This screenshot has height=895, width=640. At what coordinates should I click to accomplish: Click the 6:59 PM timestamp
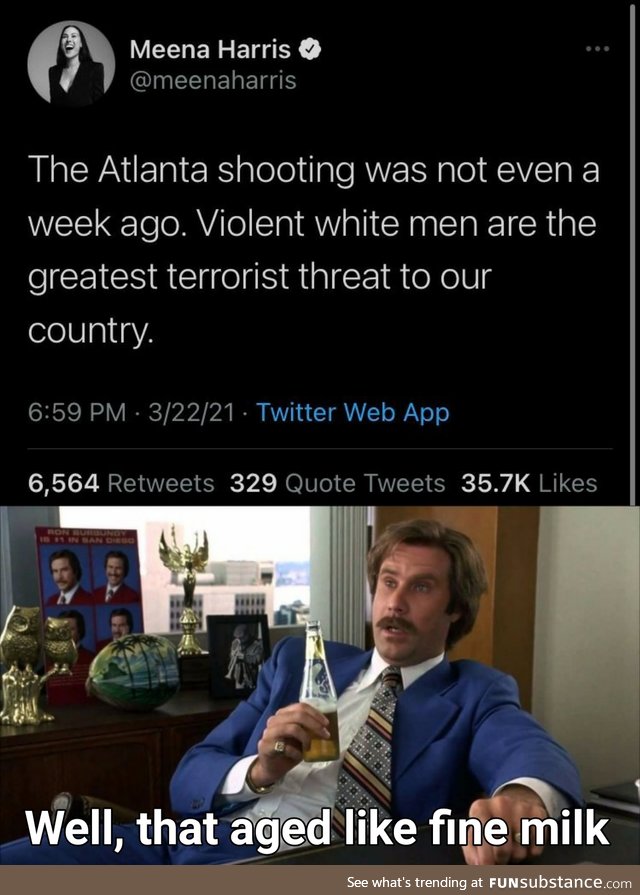point(77,412)
